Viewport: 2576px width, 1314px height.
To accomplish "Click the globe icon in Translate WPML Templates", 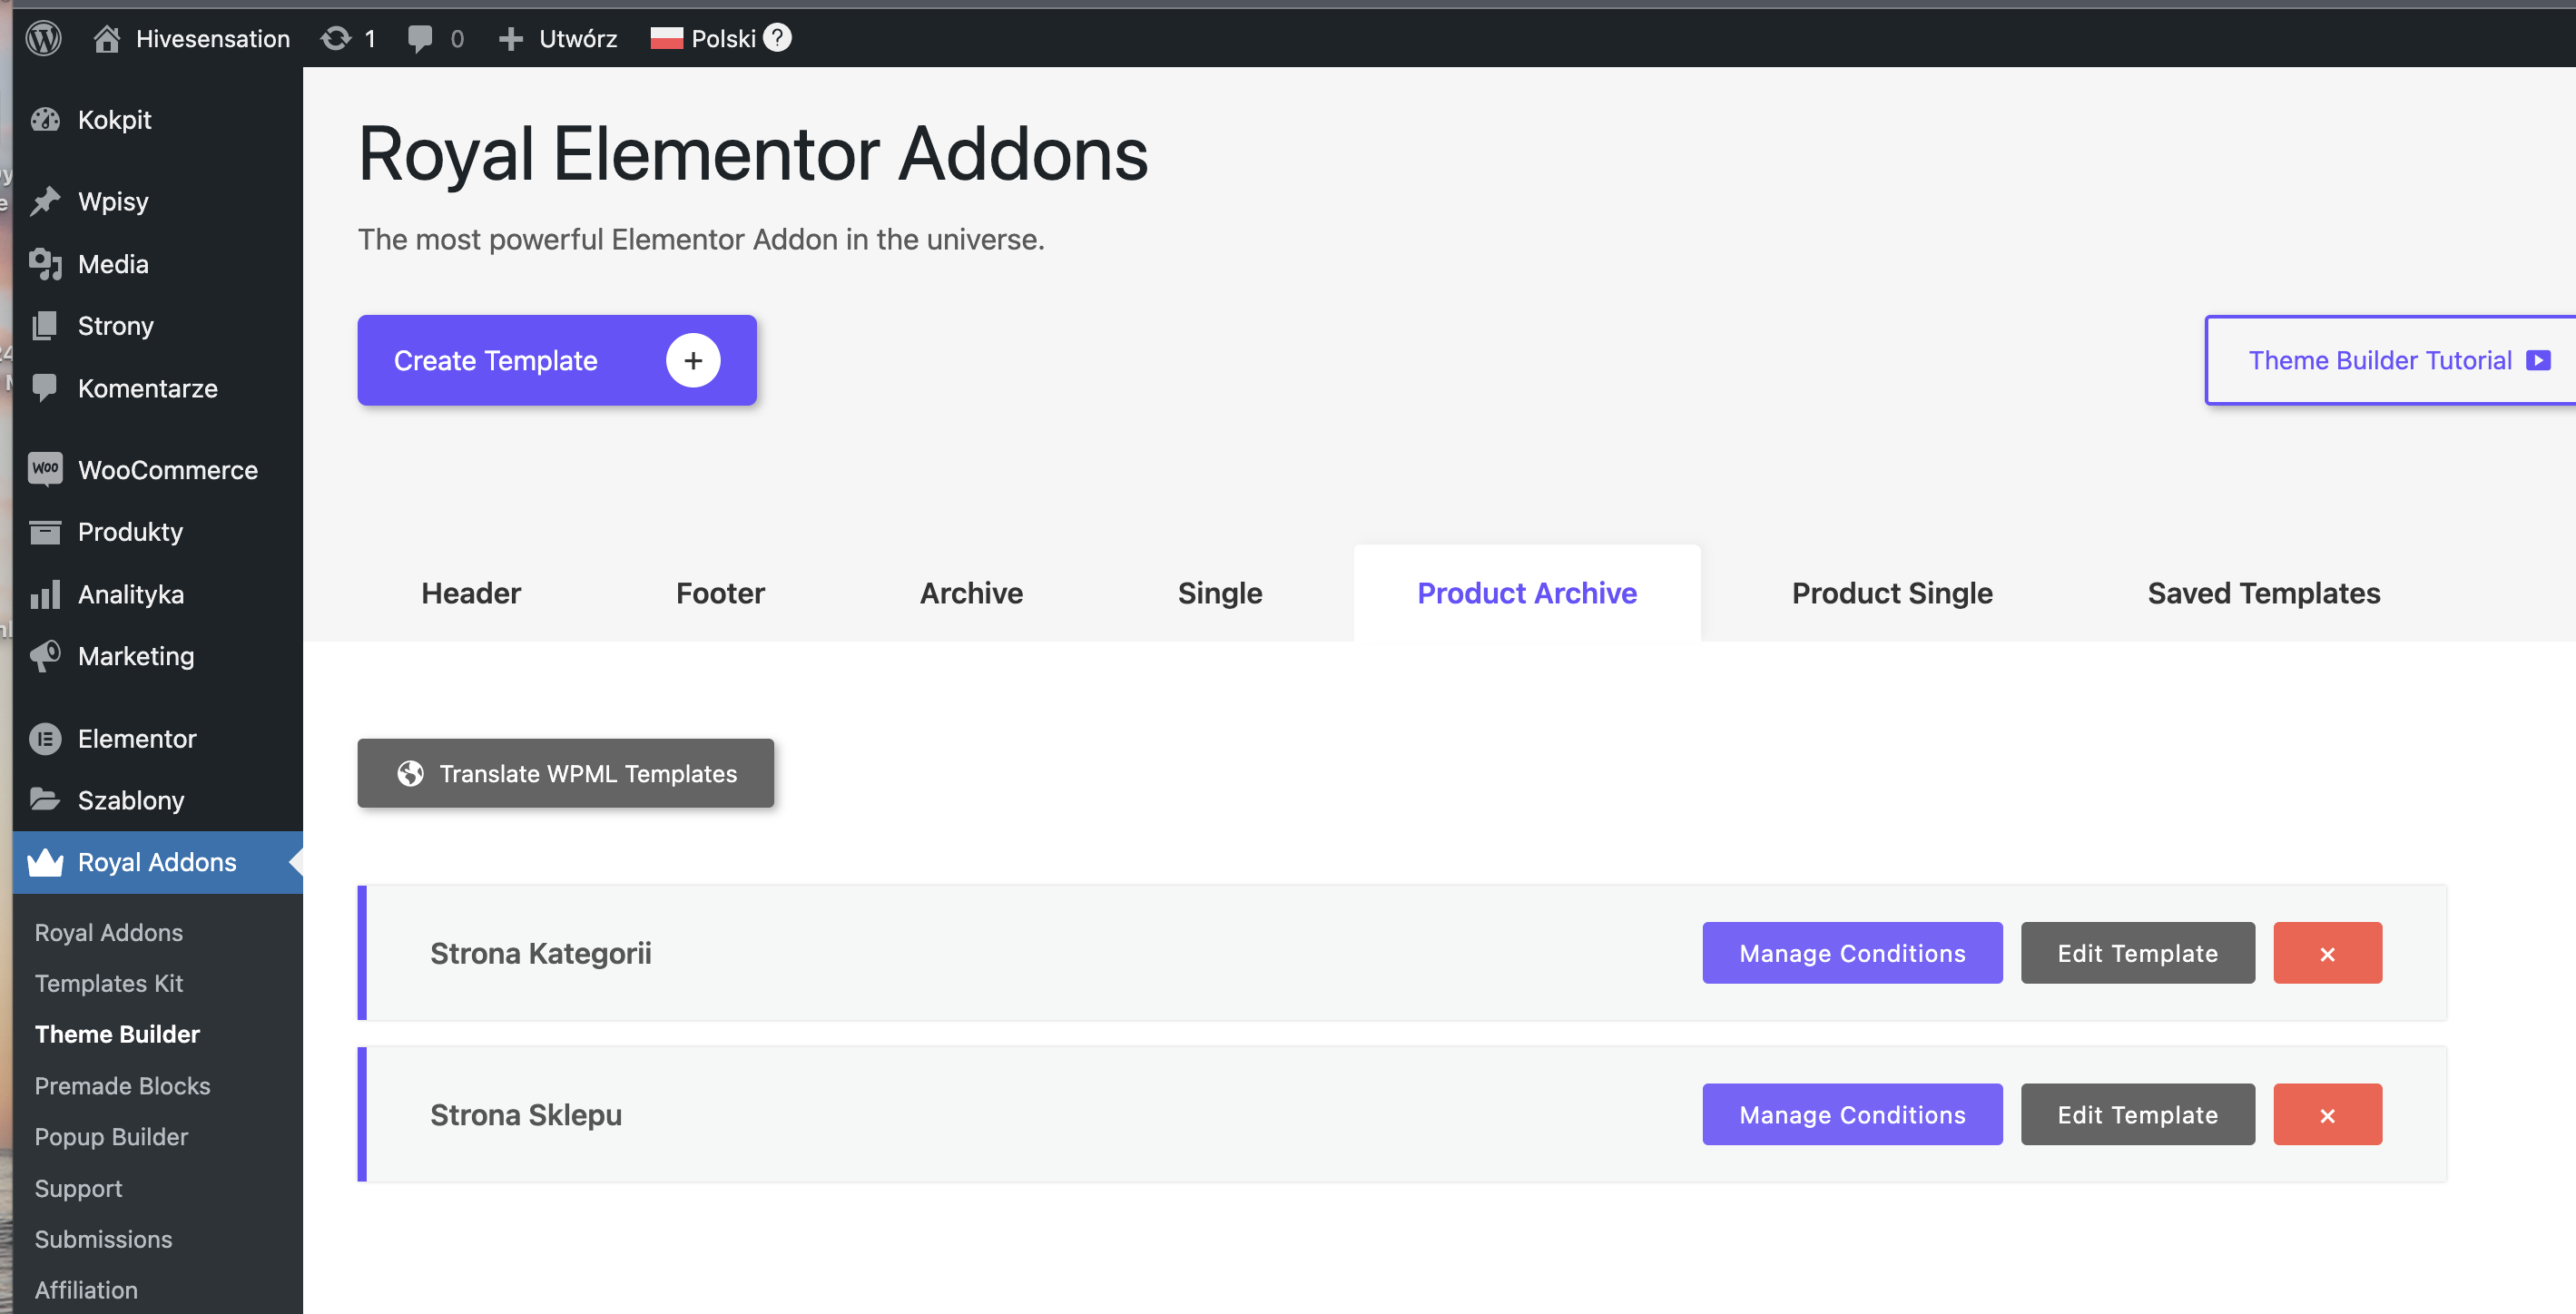I will [x=410, y=774].
